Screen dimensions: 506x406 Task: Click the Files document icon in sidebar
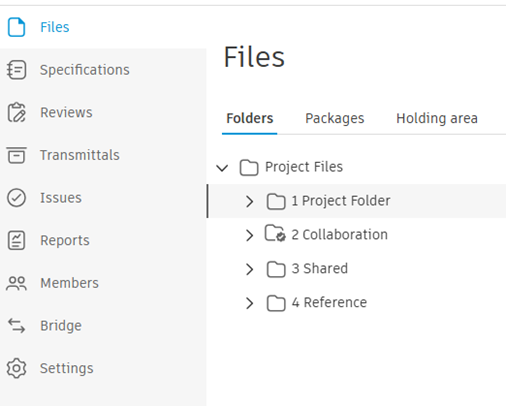click(x=16, y=27)
